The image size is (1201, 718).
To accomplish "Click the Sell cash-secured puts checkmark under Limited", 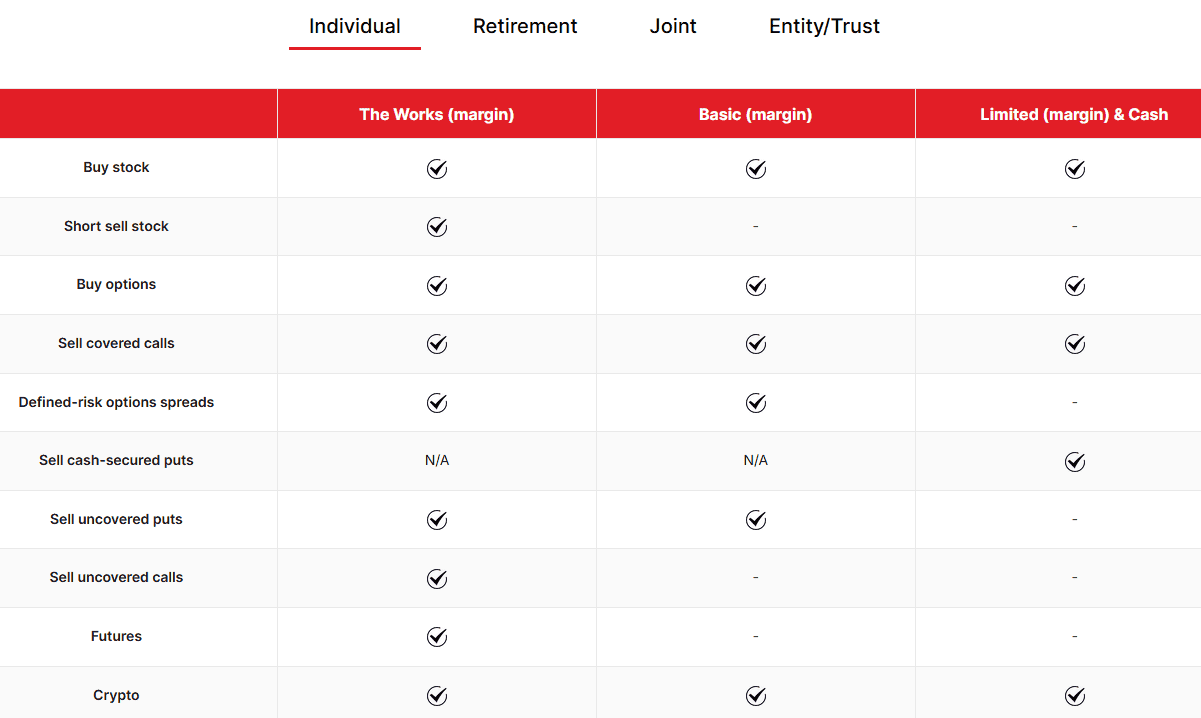I will pos(1075,462).
